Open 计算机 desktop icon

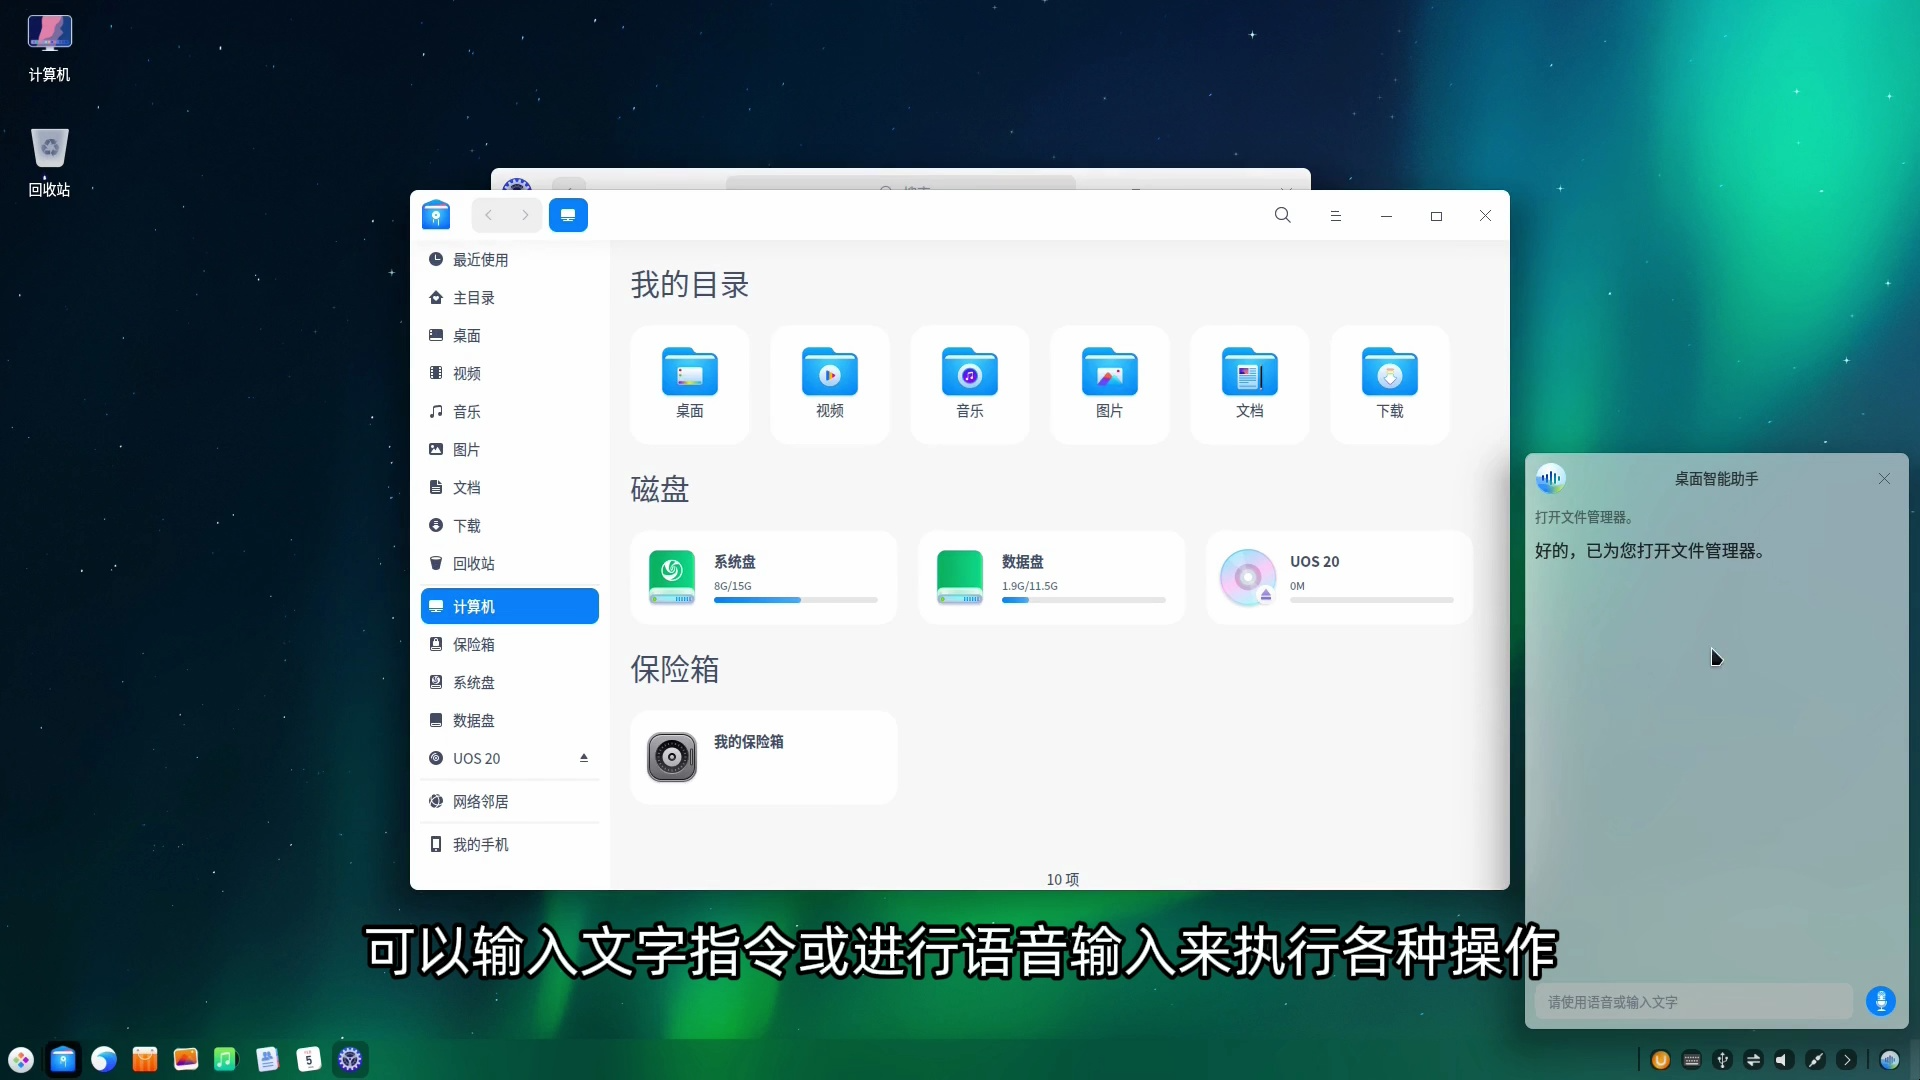(x=49, y=47)
